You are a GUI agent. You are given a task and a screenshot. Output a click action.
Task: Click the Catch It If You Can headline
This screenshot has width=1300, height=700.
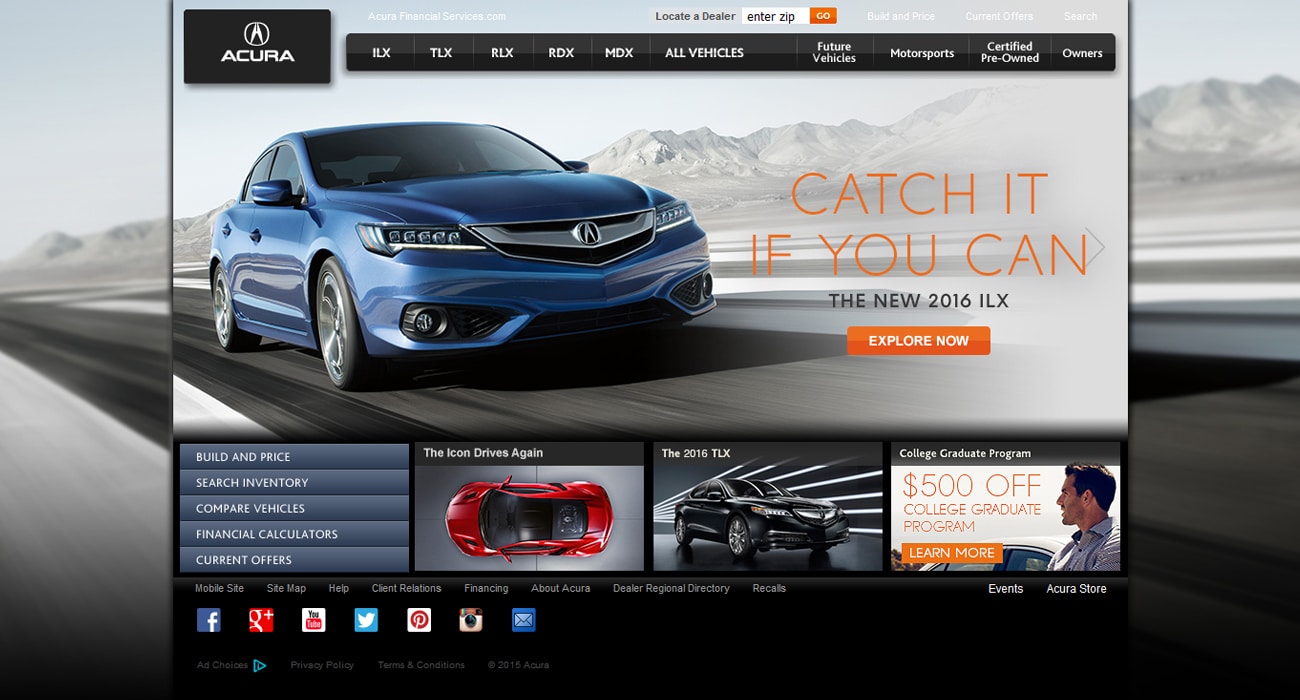[x=919, y=224]
